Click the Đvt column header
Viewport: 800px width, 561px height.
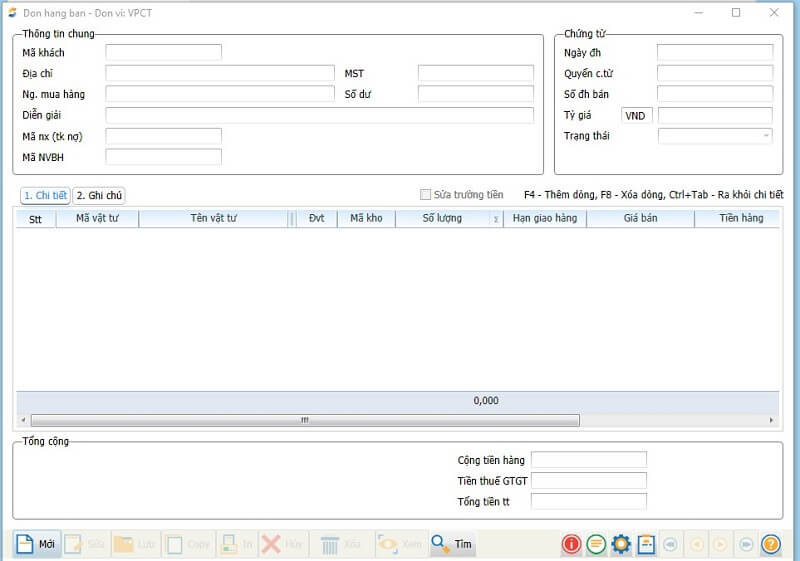pyautogui.click(x=316, y=218)
